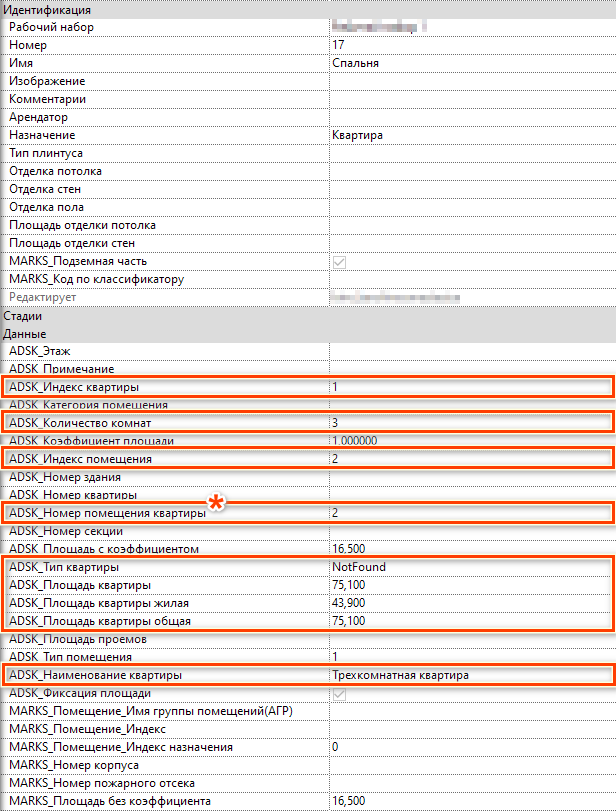Select the ADSK_Коэффициент площади value 1,000000
This screenshot has height=811, width=616.
[470, 441]
